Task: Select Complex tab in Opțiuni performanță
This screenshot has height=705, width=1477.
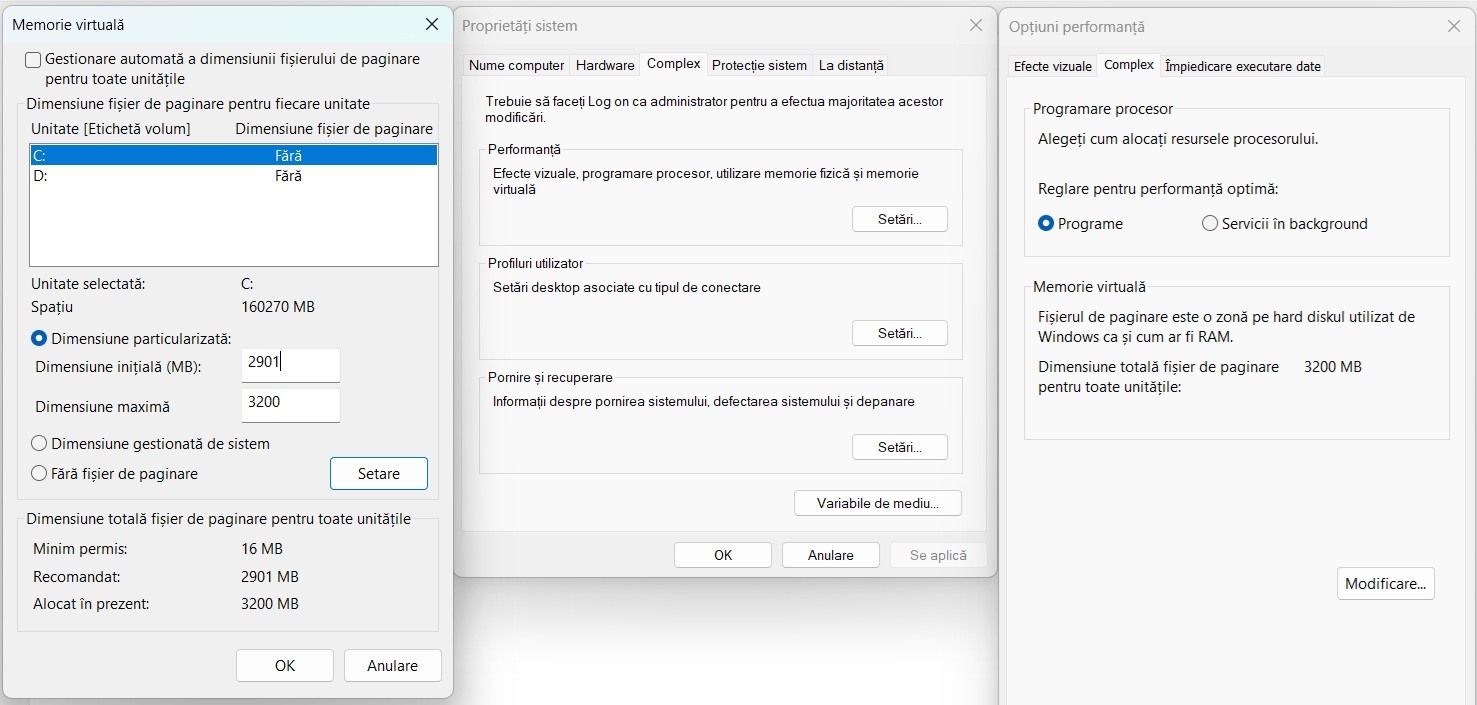Action: click(x=1129, y=64)
